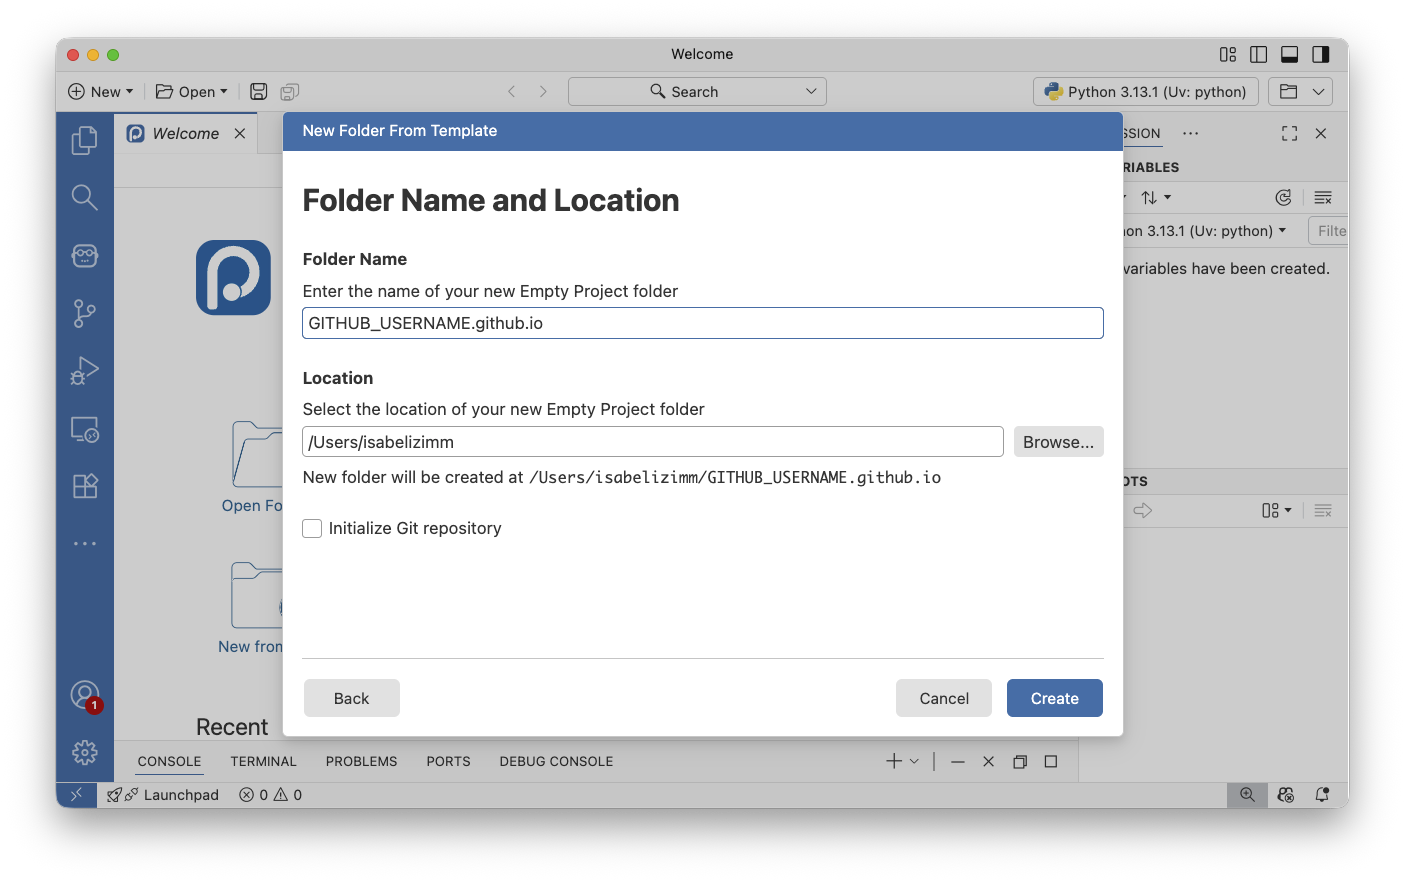Open the Extensions view

click(85, 486)
